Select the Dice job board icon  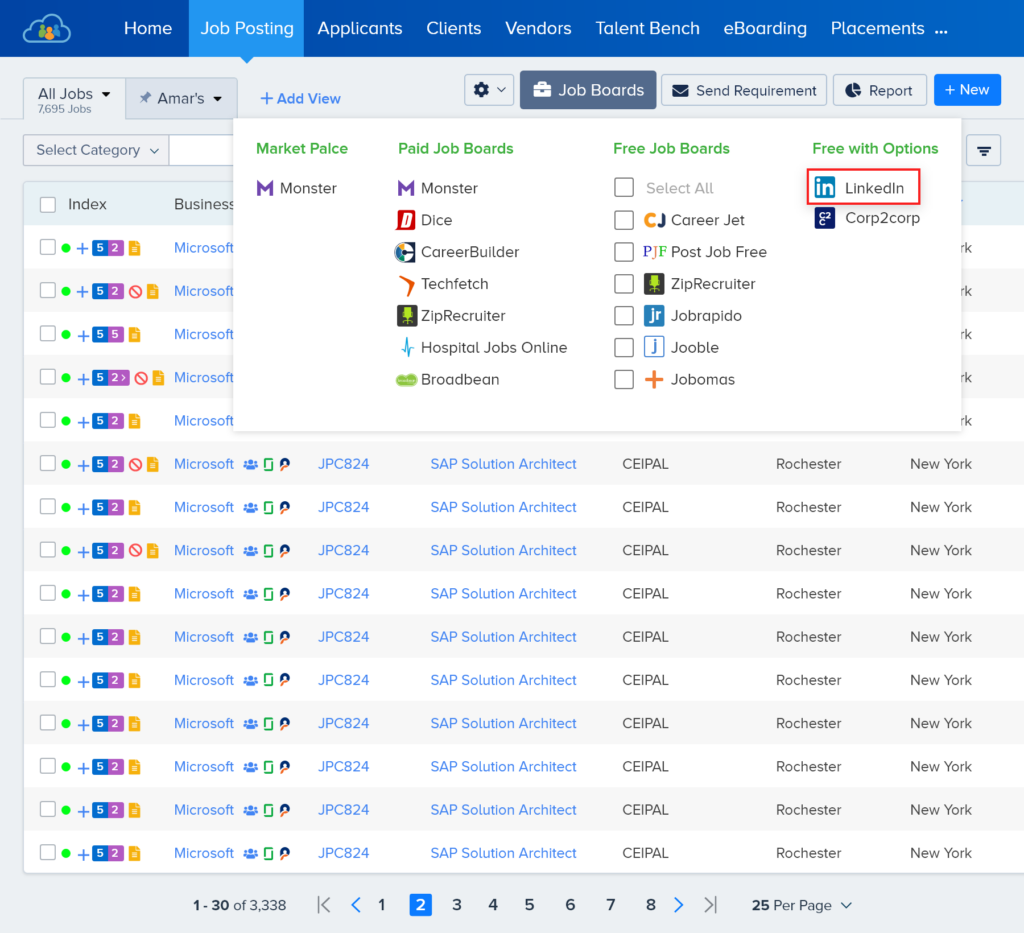pyautogui.click(x=406, y=220)
